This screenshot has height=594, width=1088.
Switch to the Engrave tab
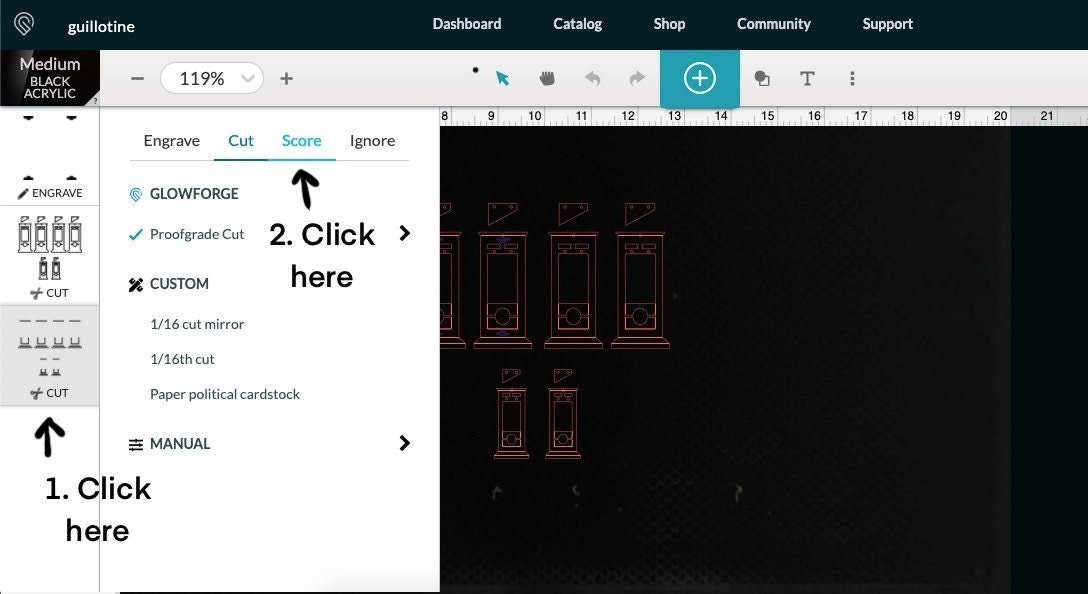pyautogui.click(x=171, y=141)
